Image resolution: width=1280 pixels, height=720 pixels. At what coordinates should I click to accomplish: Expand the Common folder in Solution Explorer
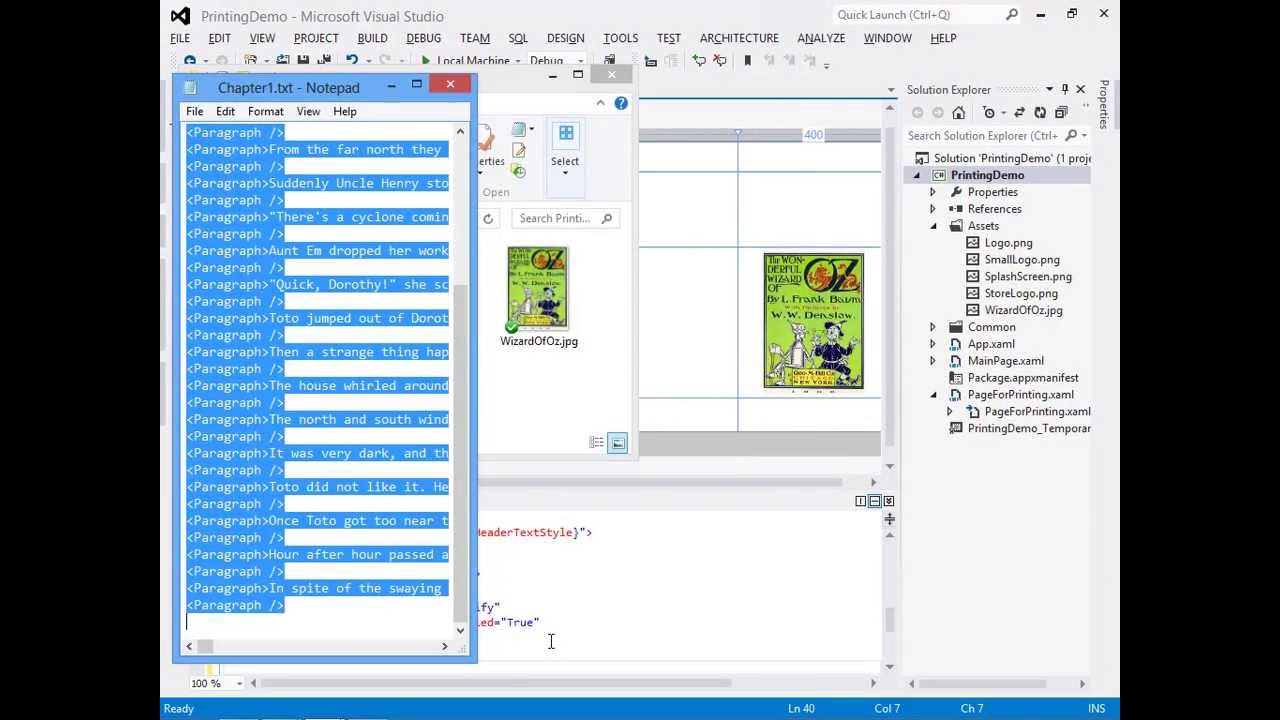click(933, 327)
